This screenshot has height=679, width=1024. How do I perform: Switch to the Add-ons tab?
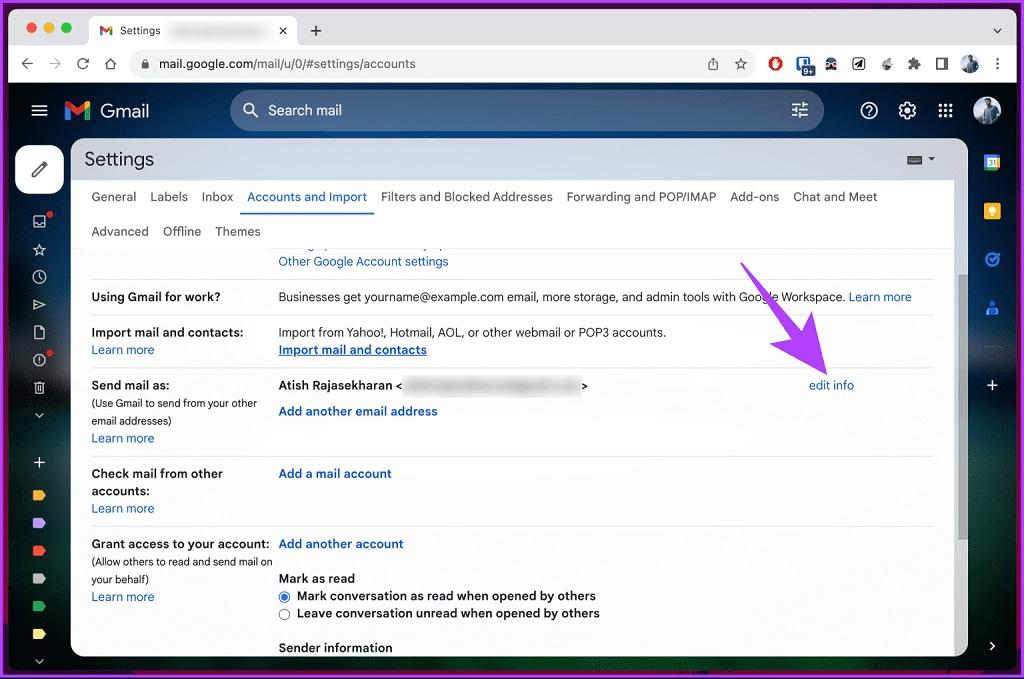754,197
